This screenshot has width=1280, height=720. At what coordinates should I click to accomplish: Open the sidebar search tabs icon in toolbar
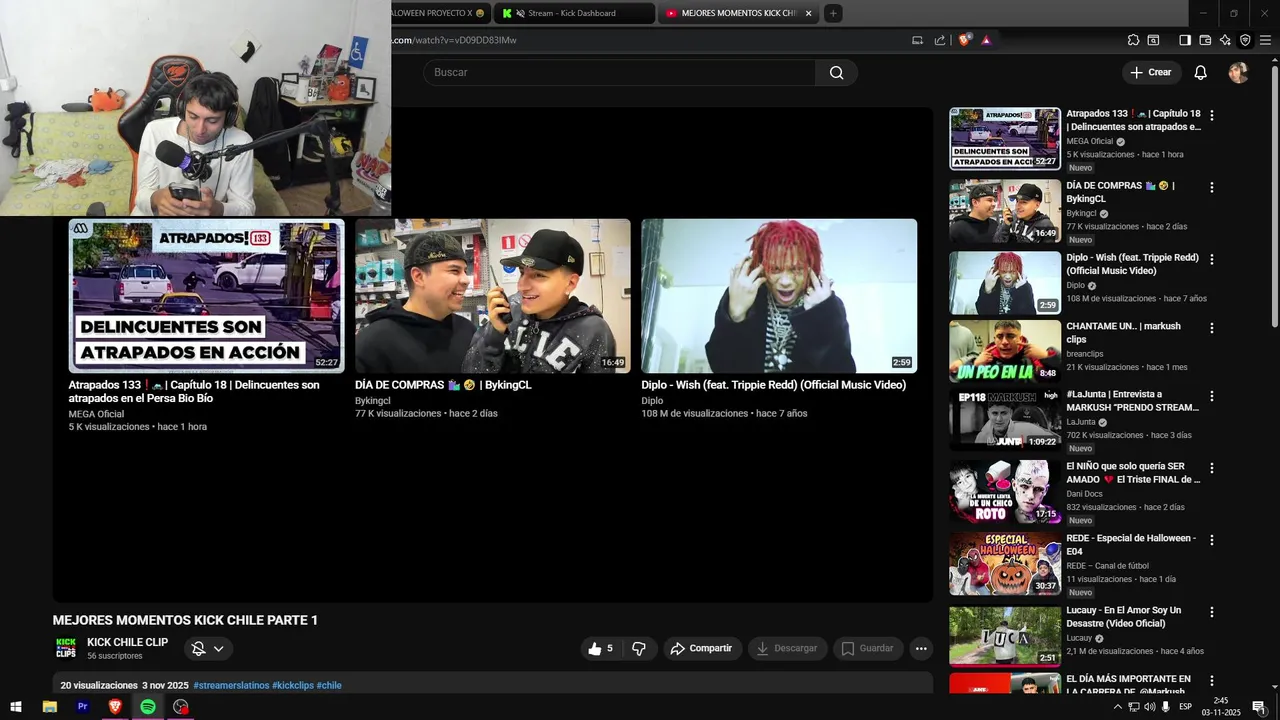[x=1153, y=40]
